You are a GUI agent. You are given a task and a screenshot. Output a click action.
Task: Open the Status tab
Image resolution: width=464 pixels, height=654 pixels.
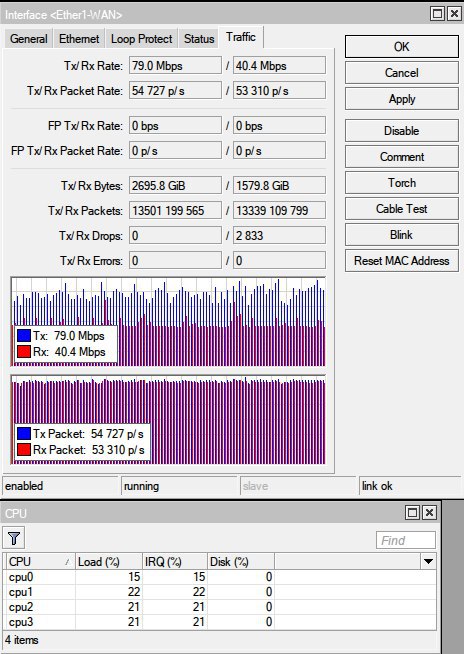pyautogui.click(x=199, y=39)
